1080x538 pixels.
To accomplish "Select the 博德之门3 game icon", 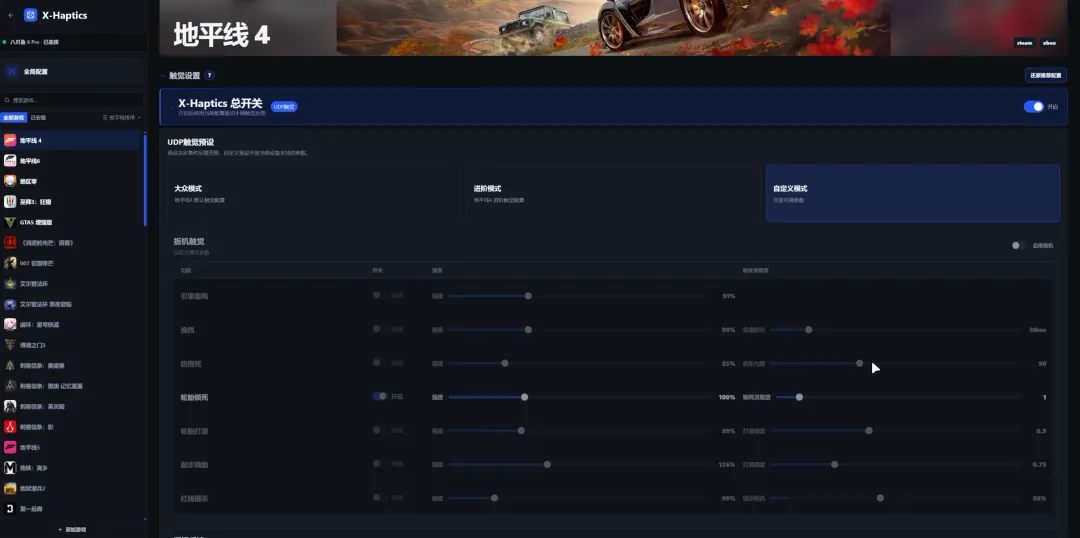I will click(10, 345).
